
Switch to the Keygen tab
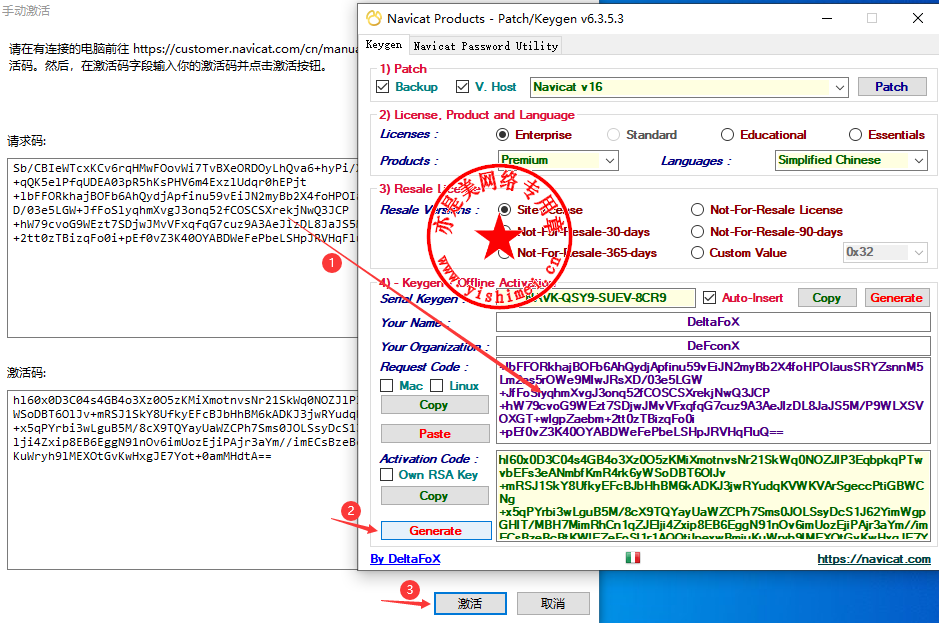[383, 45]
